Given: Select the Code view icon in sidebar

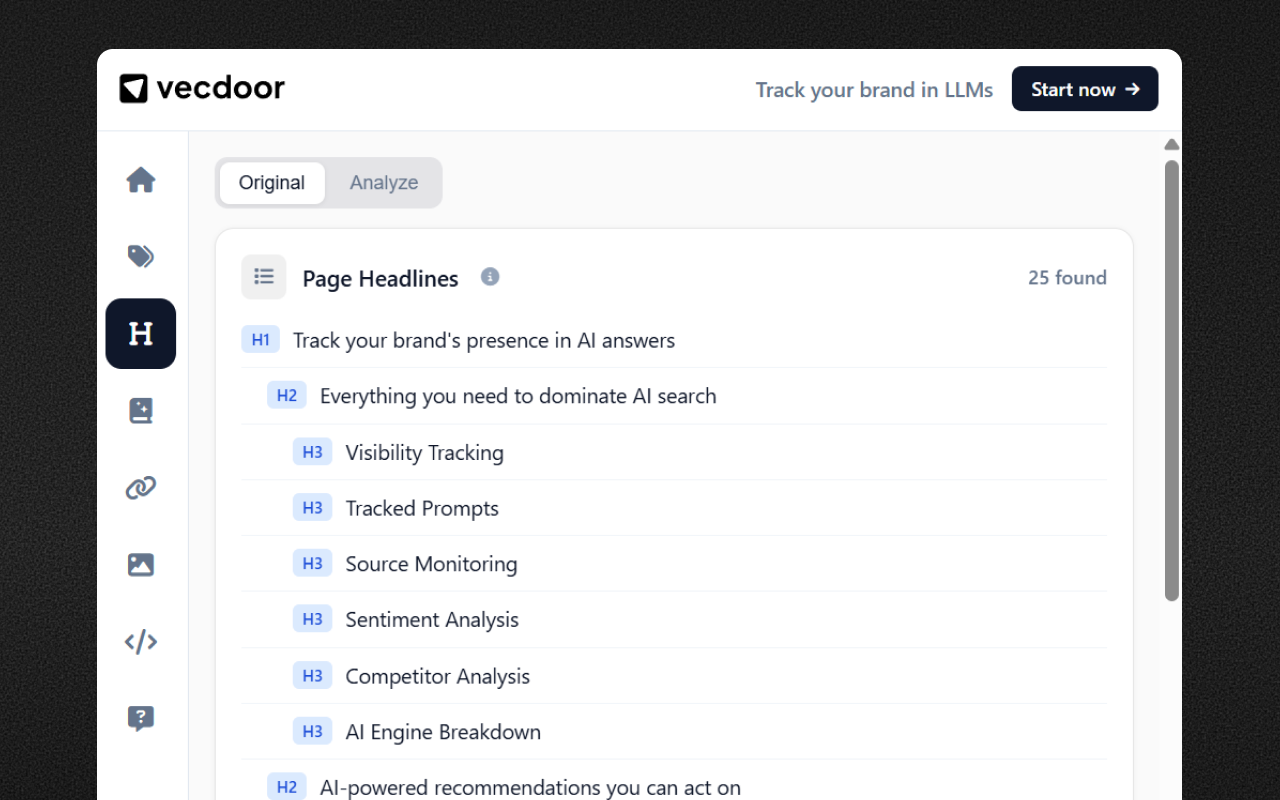Looking at the screenshot, I should click(140, 641).
